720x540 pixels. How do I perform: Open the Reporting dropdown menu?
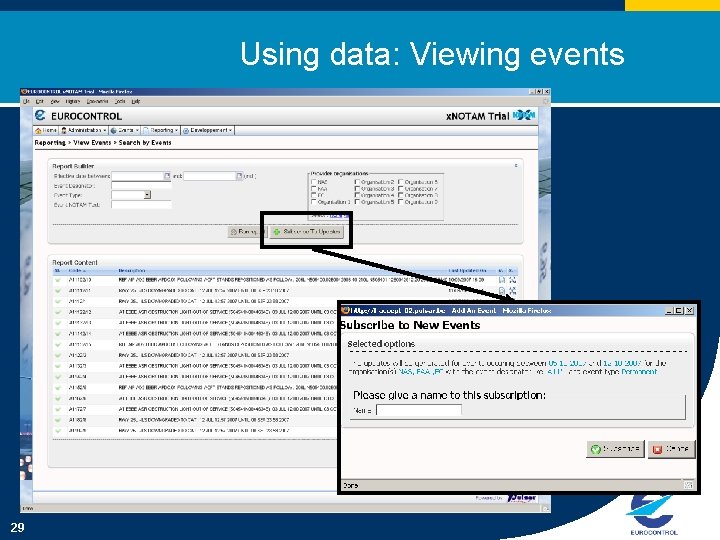click(x=161, y=130)
